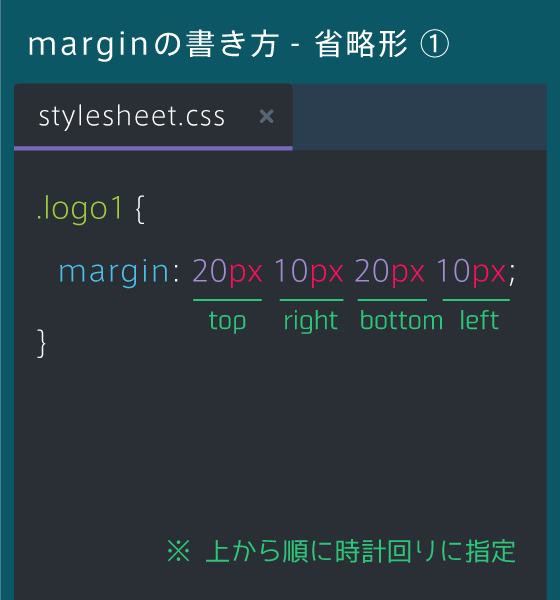Screen dimensions: 560x600
Task: Select the stylesheet.css tab
Action: pyautogui.click(x=153, y=116)
